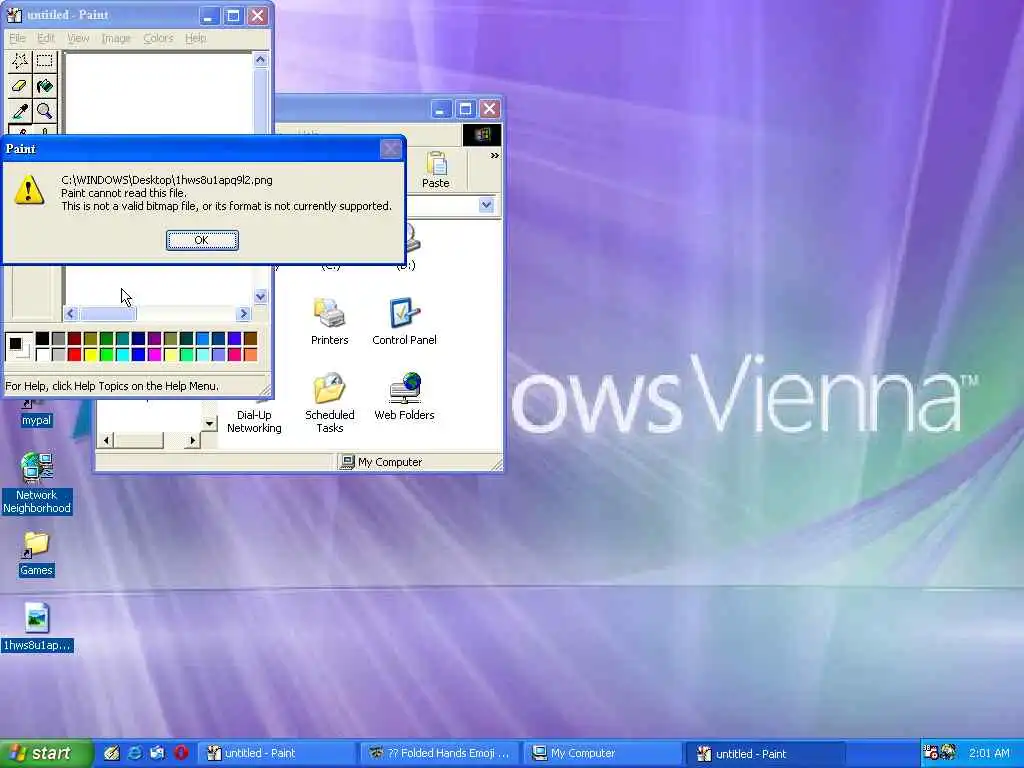The image size is (1024, 768).
Task: Click the Paint canvas scroll down arrow
Action: click(x=260, y=296)
